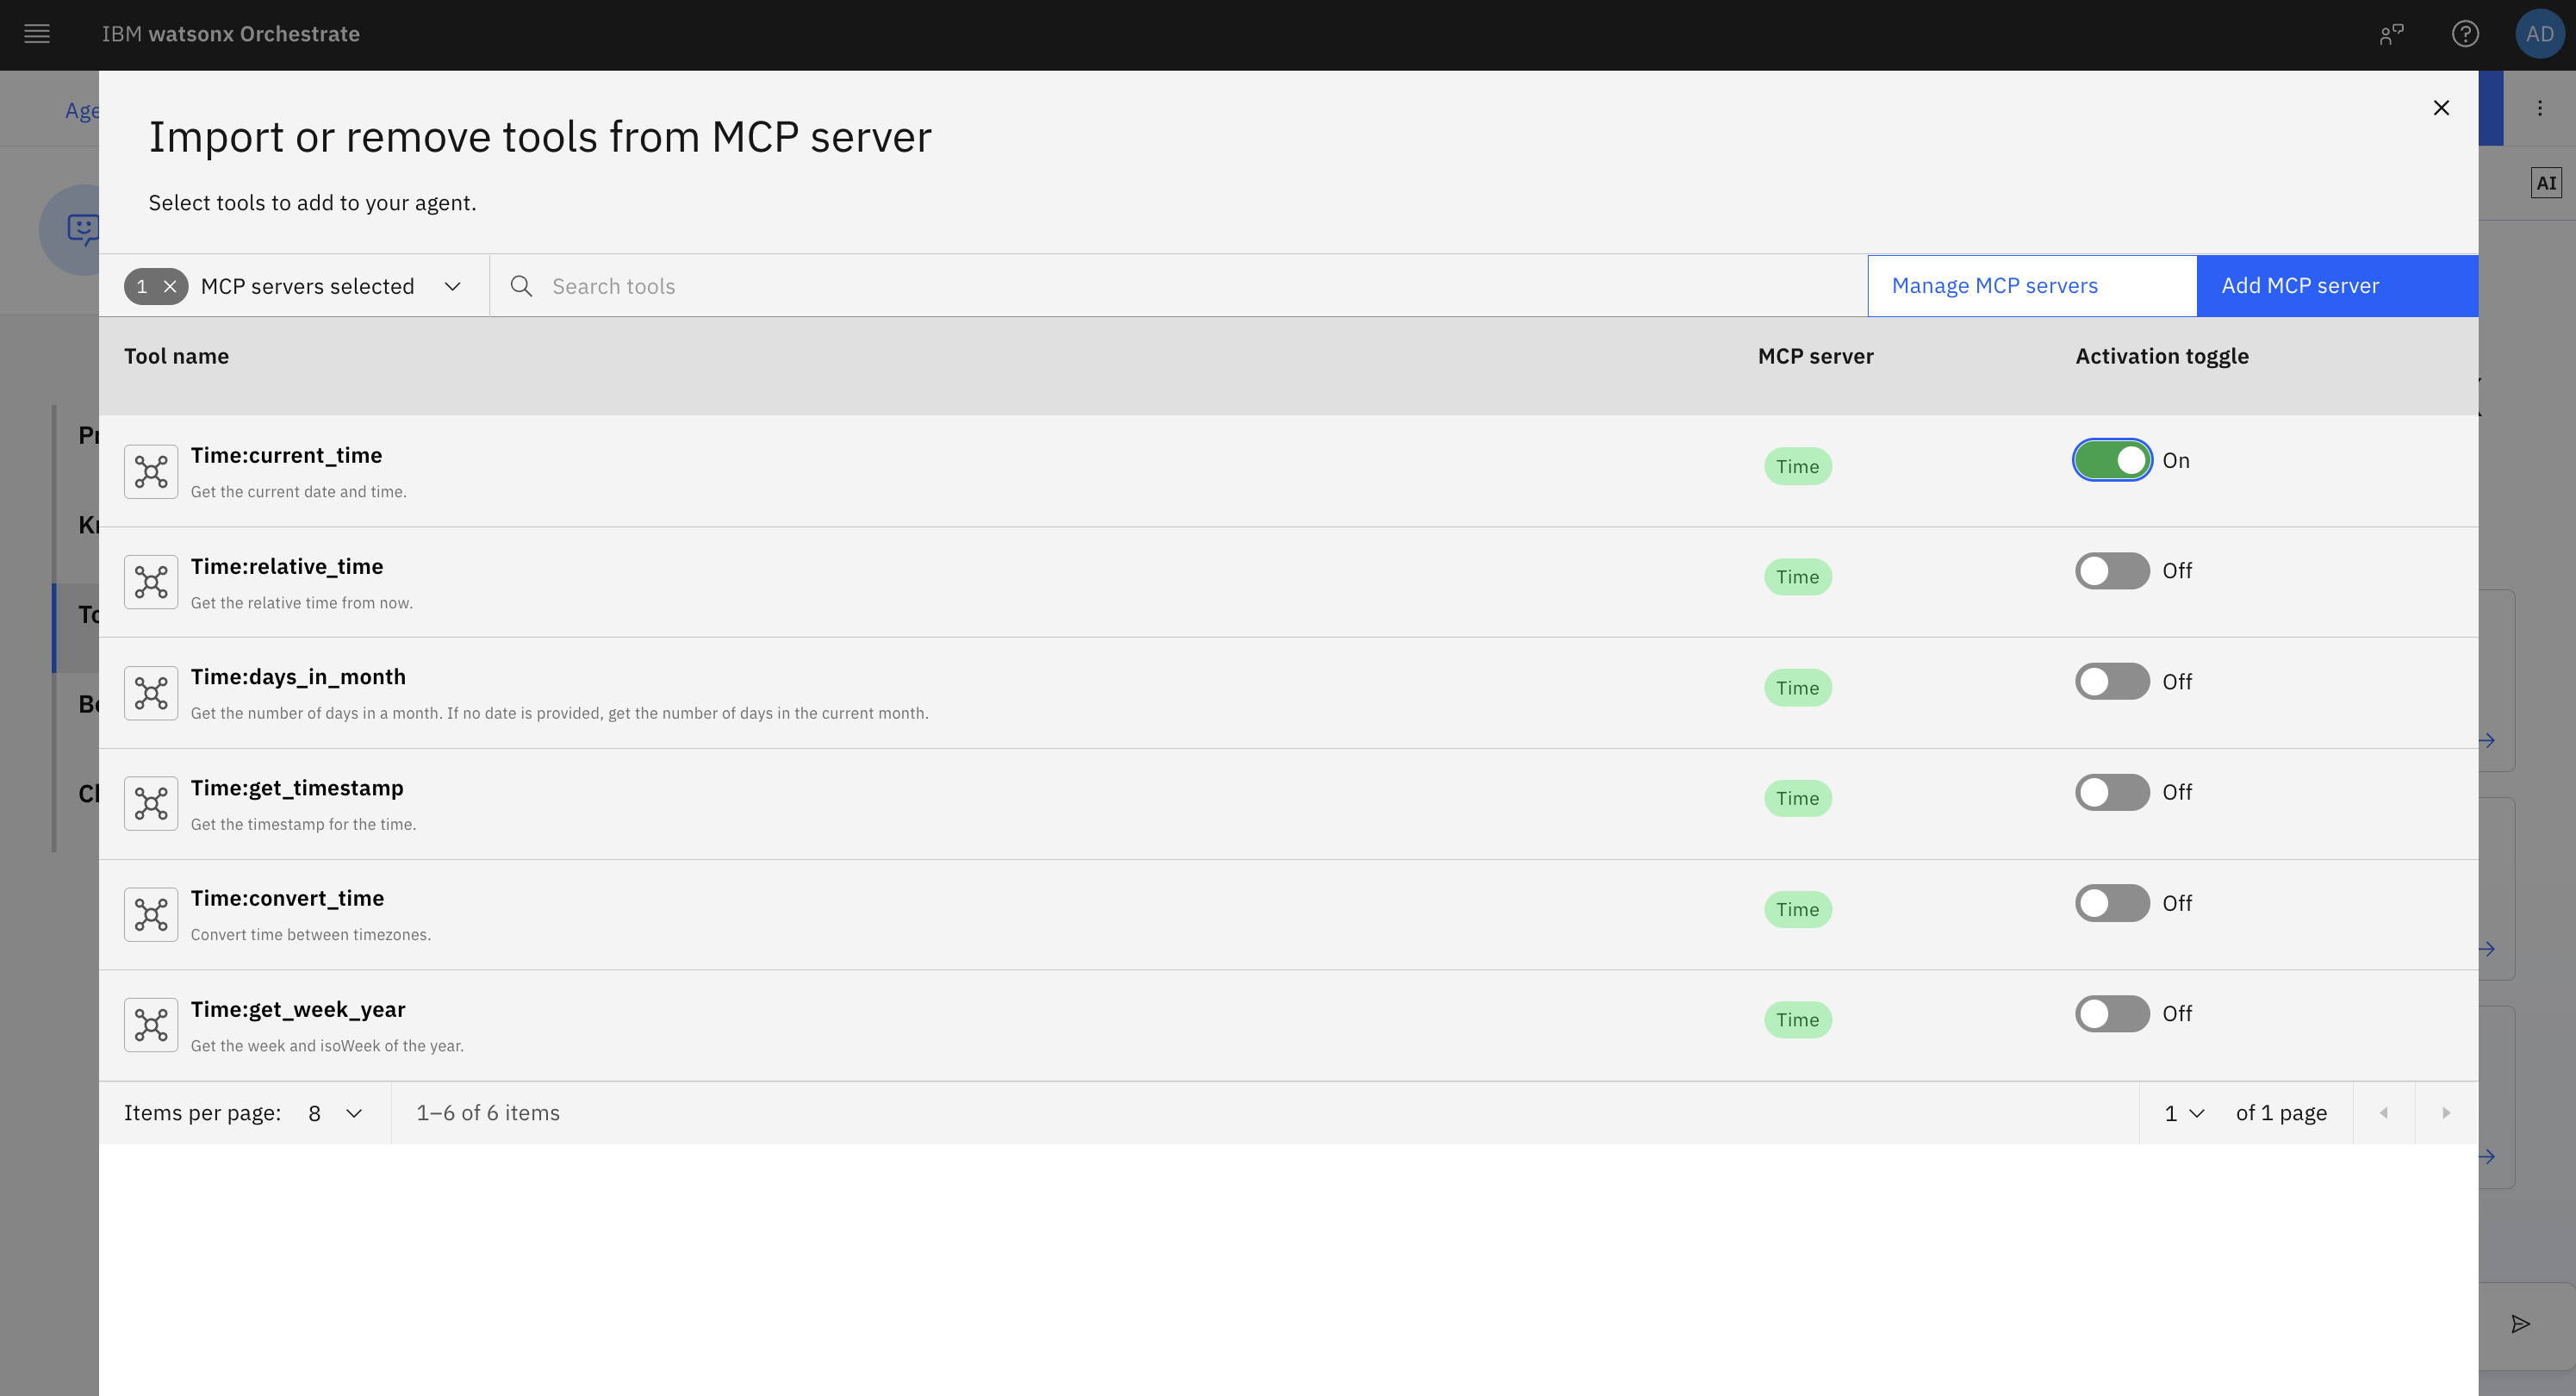The height and width of the screenshot is (1396, 2576).
Task: Click the help question mark icon
Action: point(2465,34)
